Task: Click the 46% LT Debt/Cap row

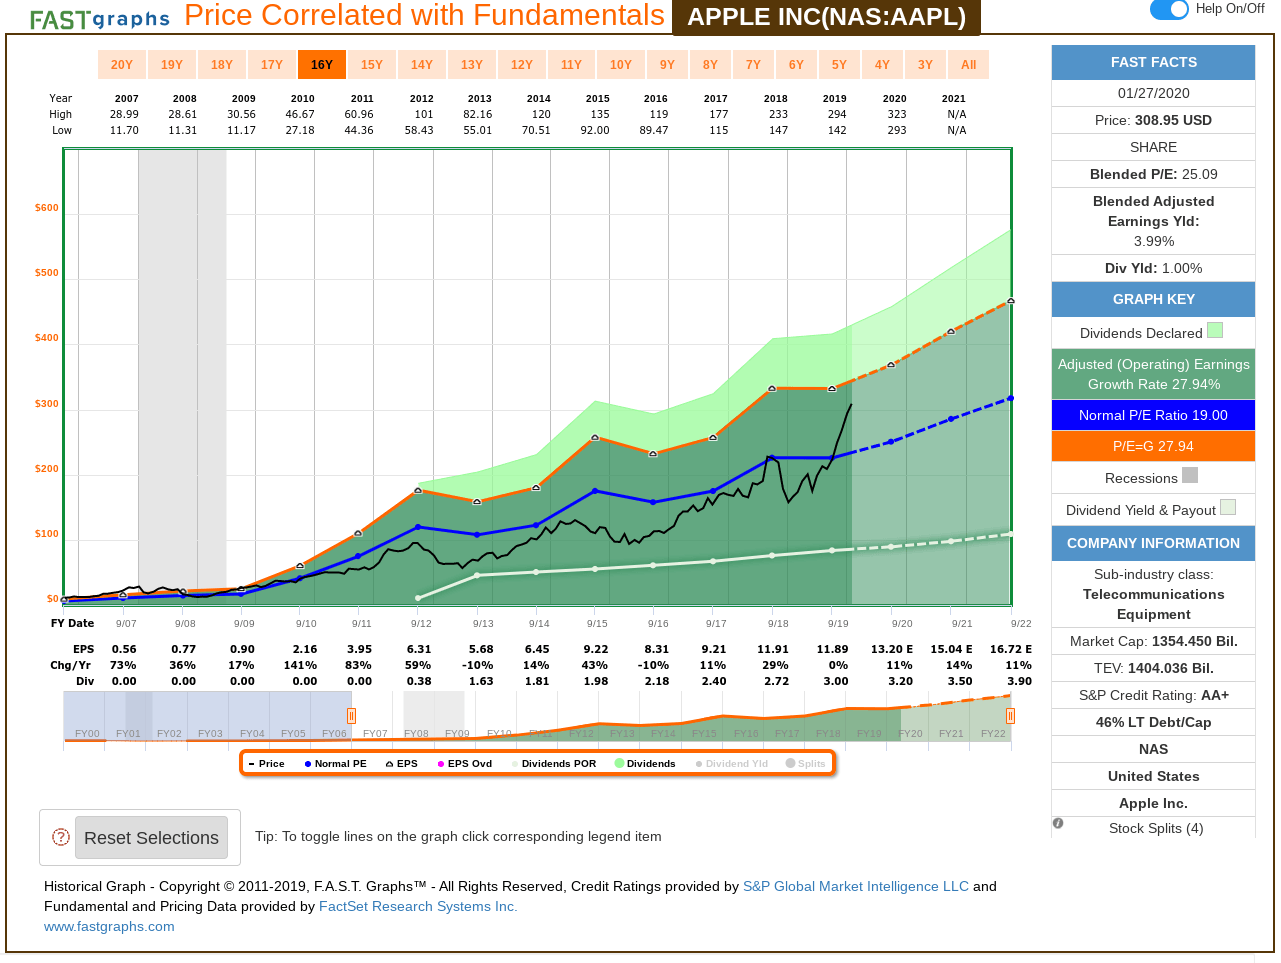Action: 1153,722
